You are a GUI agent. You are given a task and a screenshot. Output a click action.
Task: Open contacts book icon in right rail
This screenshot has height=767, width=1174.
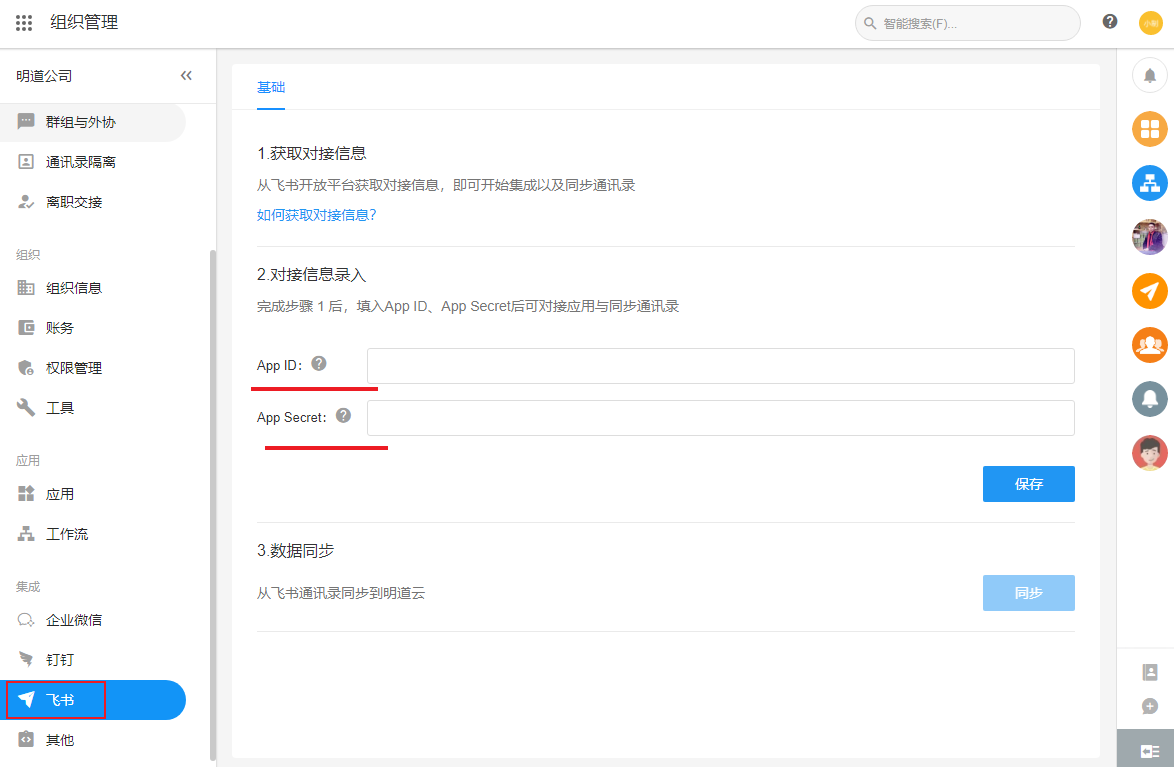1150,672
